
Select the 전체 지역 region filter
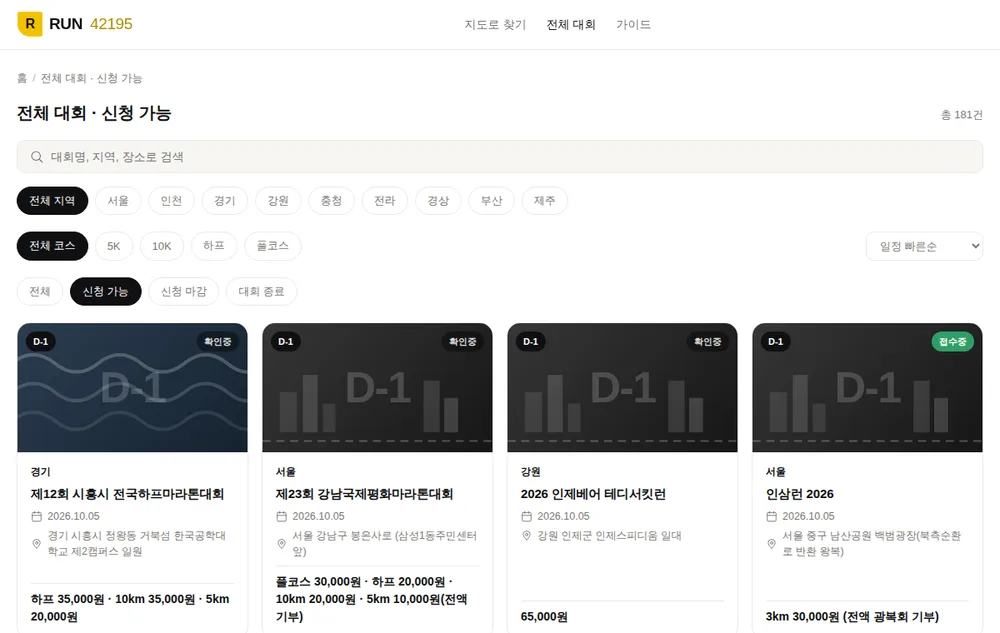point(52,201)
